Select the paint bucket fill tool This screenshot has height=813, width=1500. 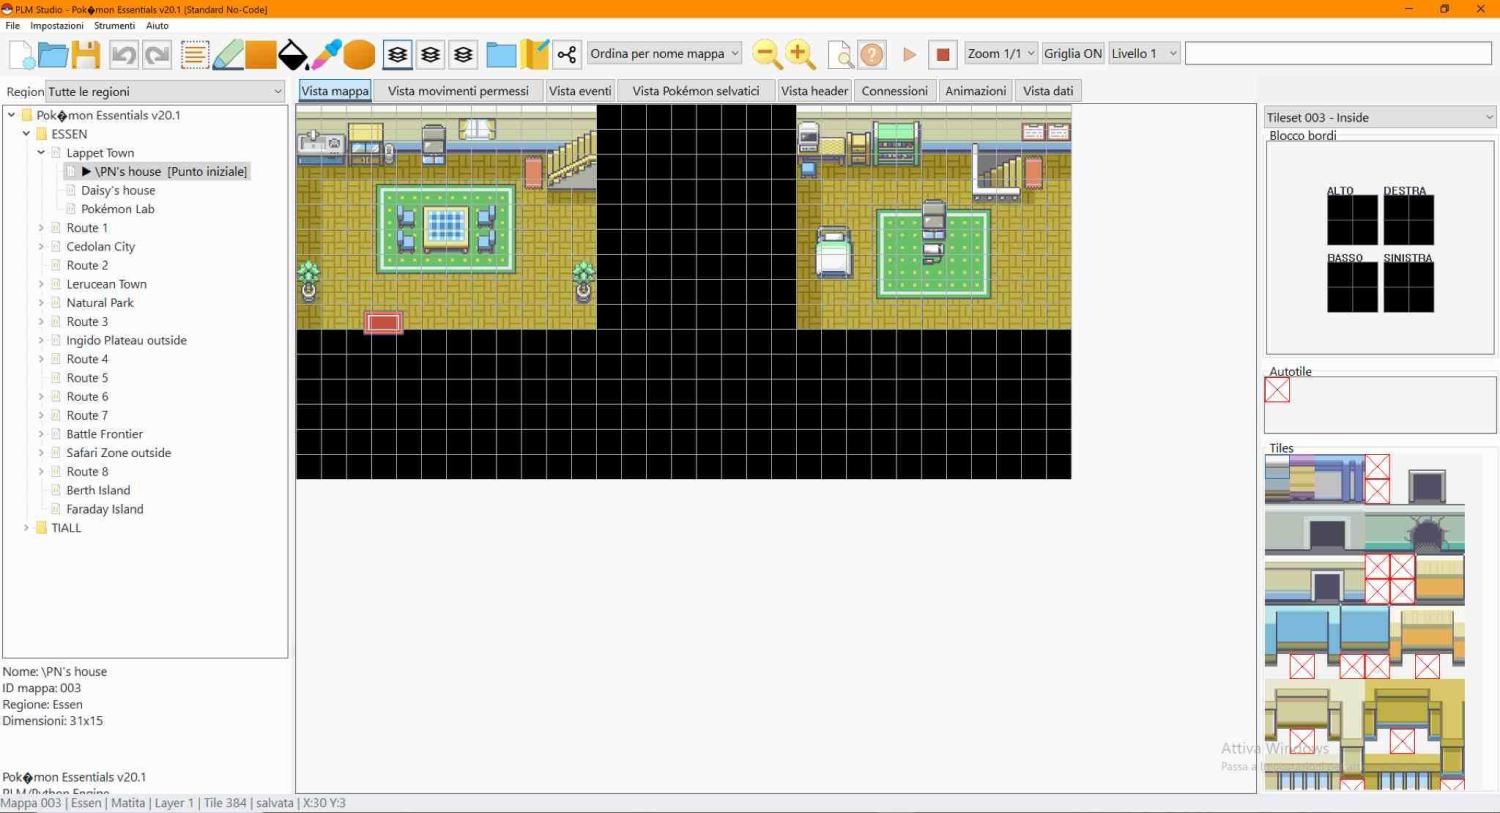[x=293, y=54]
